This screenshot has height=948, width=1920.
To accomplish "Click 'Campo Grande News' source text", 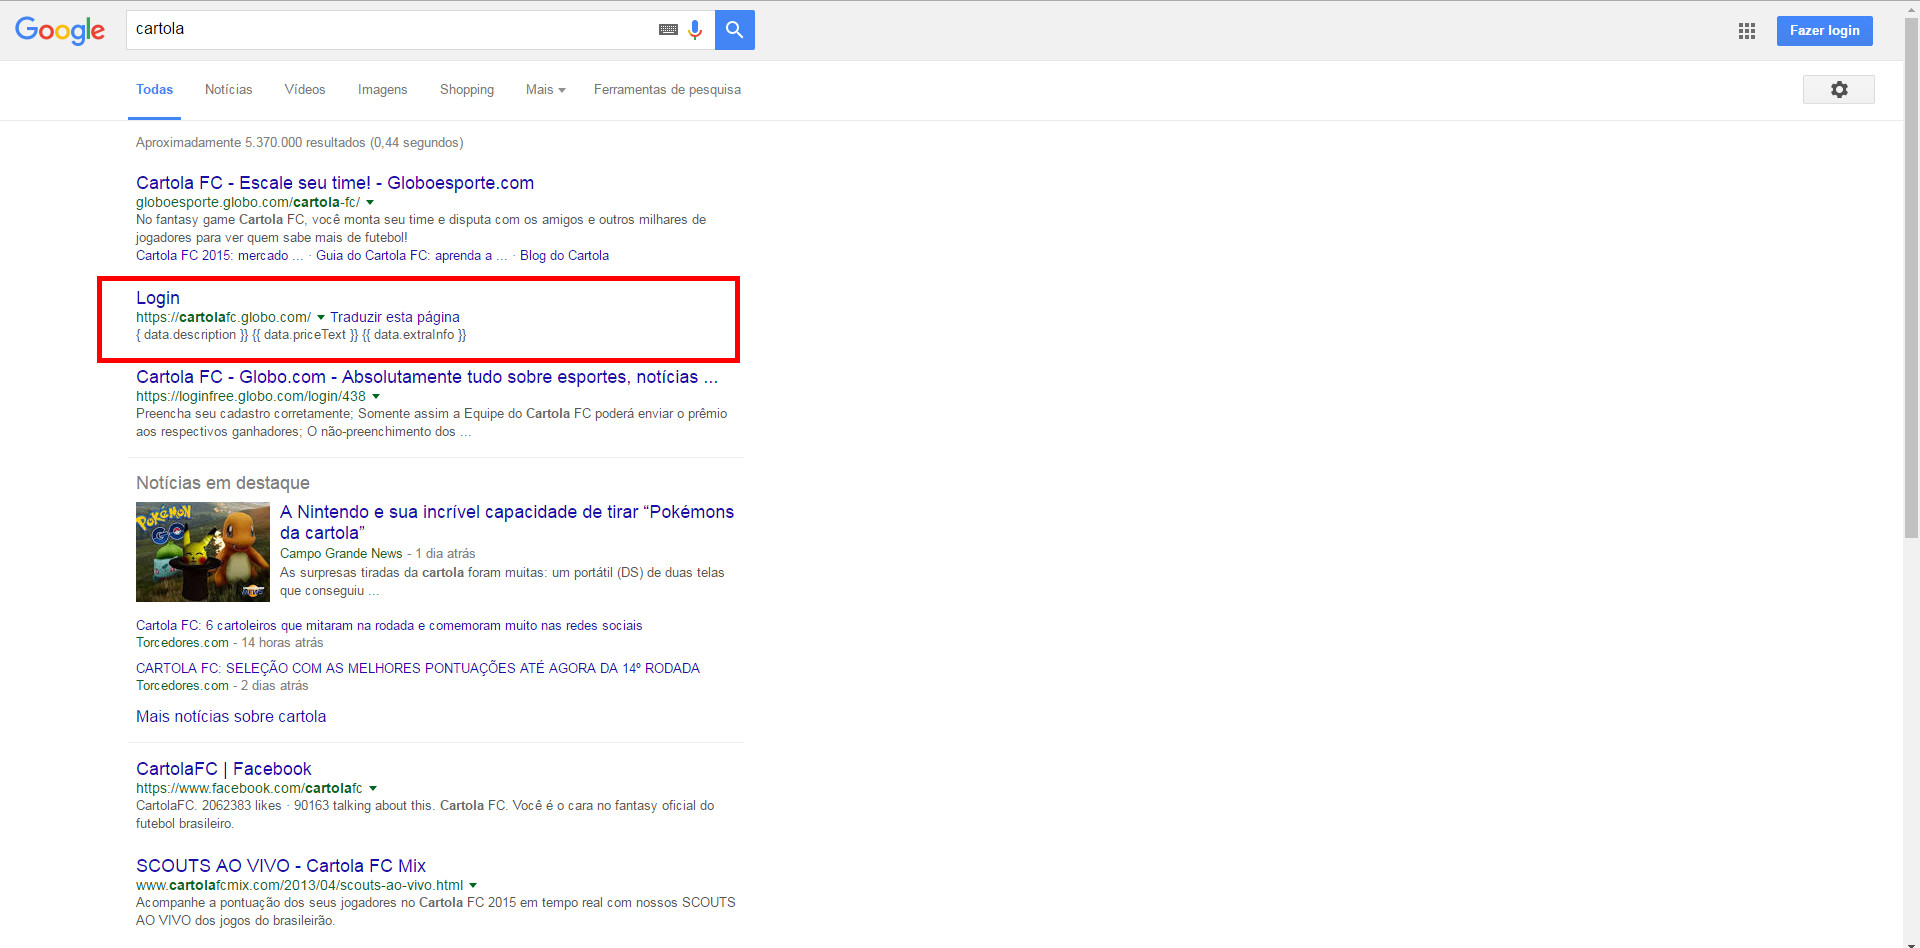I will coord(341,554).
